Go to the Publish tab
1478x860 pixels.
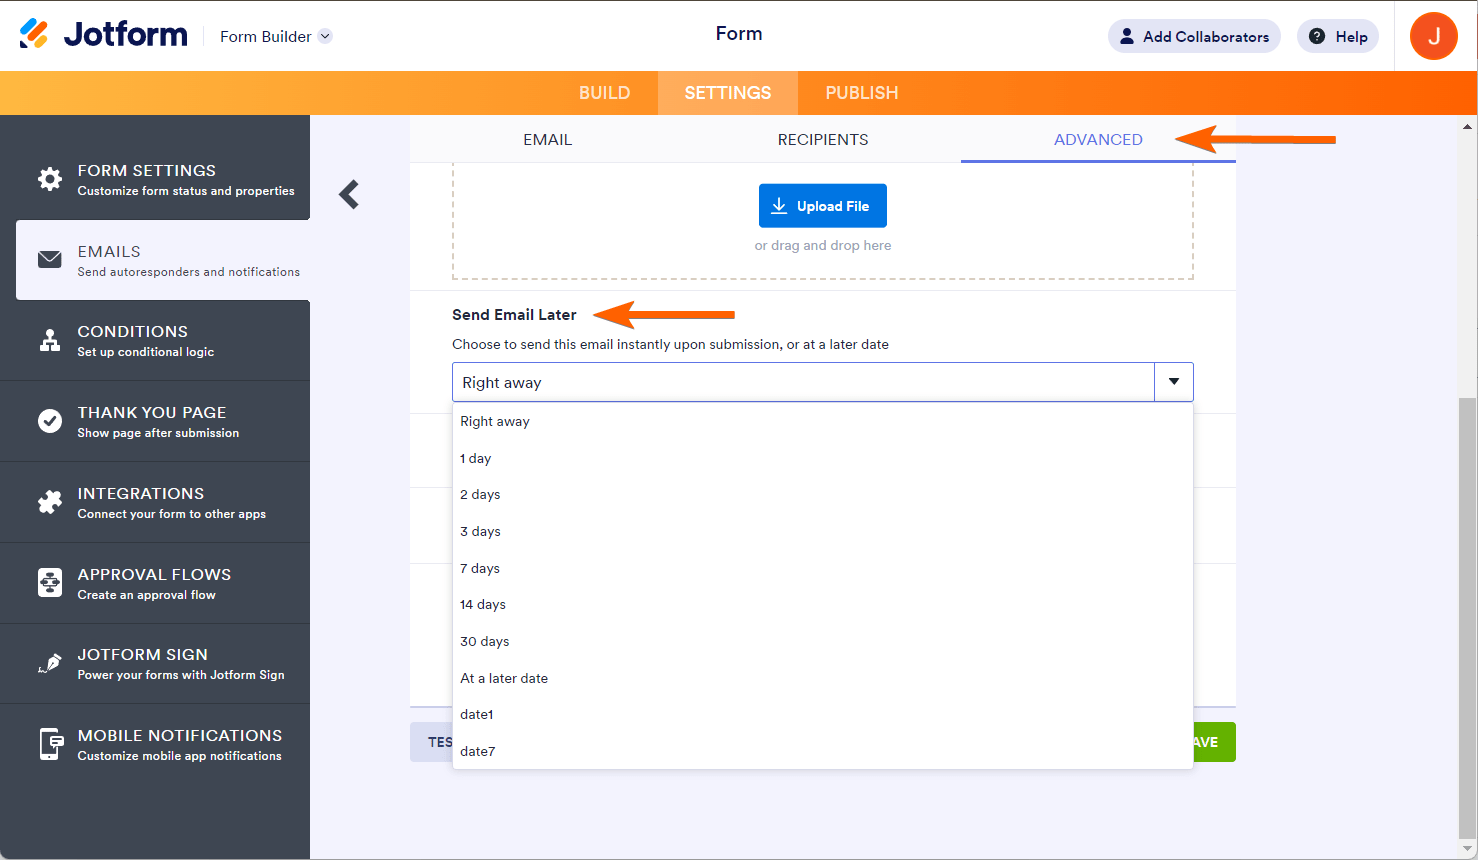point(862,93)
